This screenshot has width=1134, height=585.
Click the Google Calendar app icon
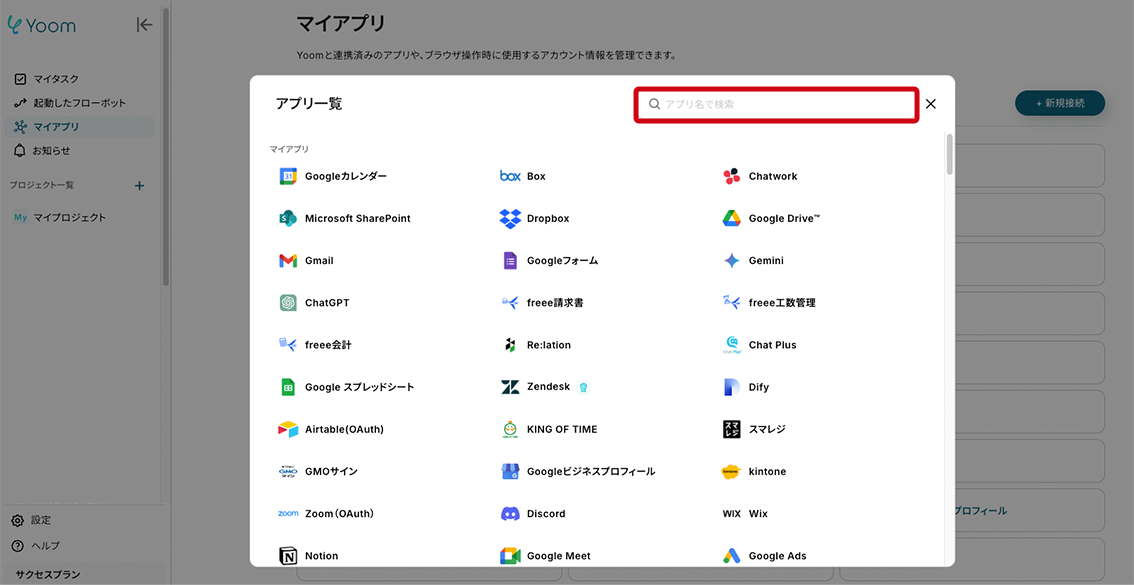tap(288, 176)
